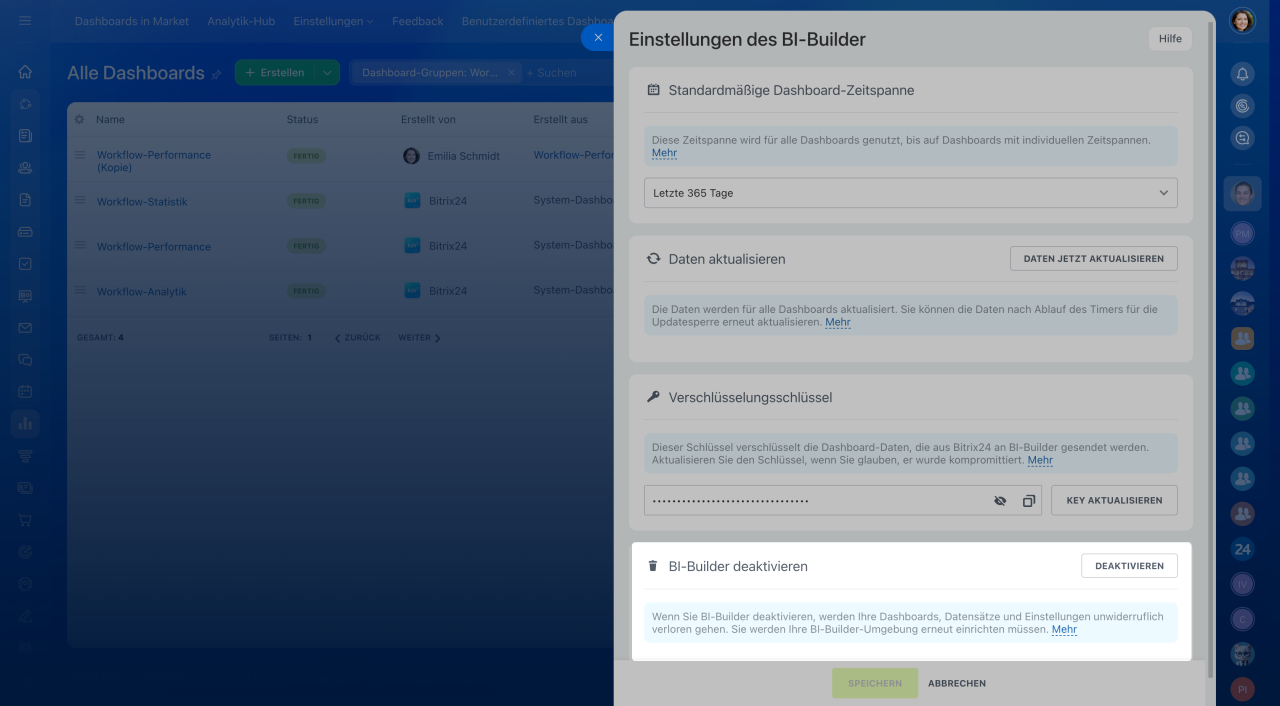Open the user profile avatar at top right

[x=1242, y=20]
